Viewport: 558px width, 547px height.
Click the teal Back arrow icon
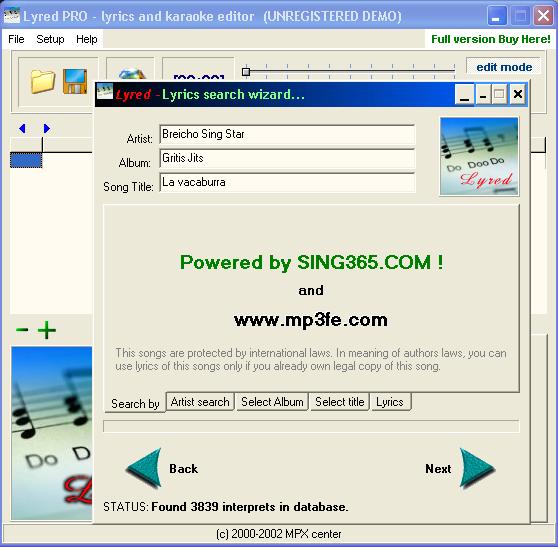click(x=144, y=468)
